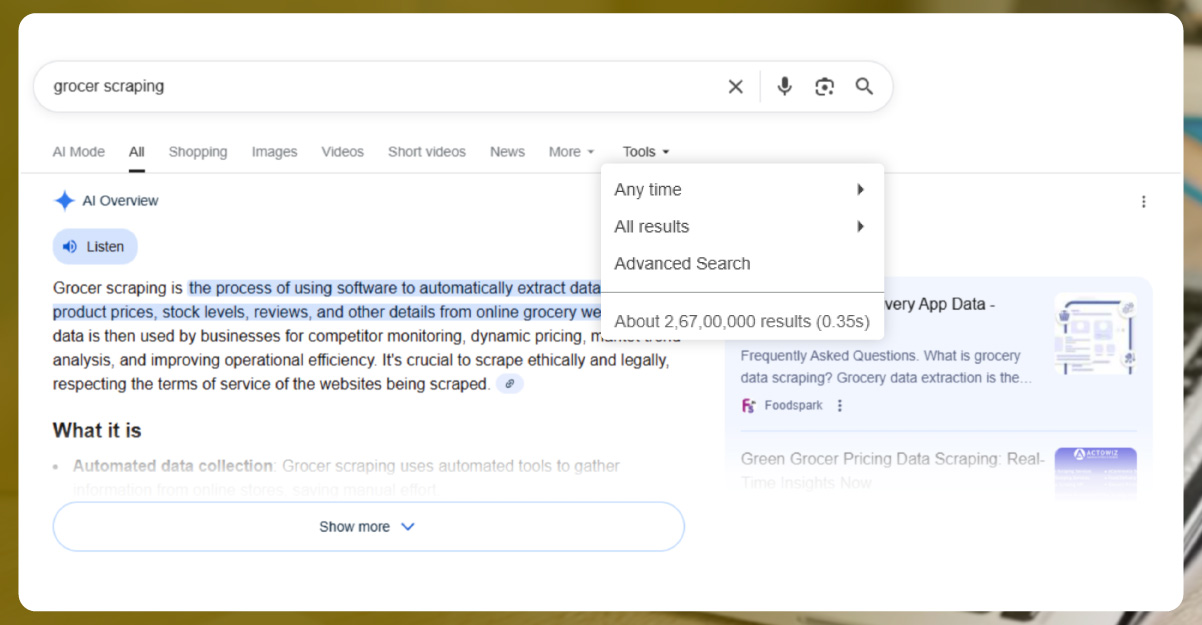Expand the Any time filter submenu
This screenshot has width=1202, height=625.
740,190
